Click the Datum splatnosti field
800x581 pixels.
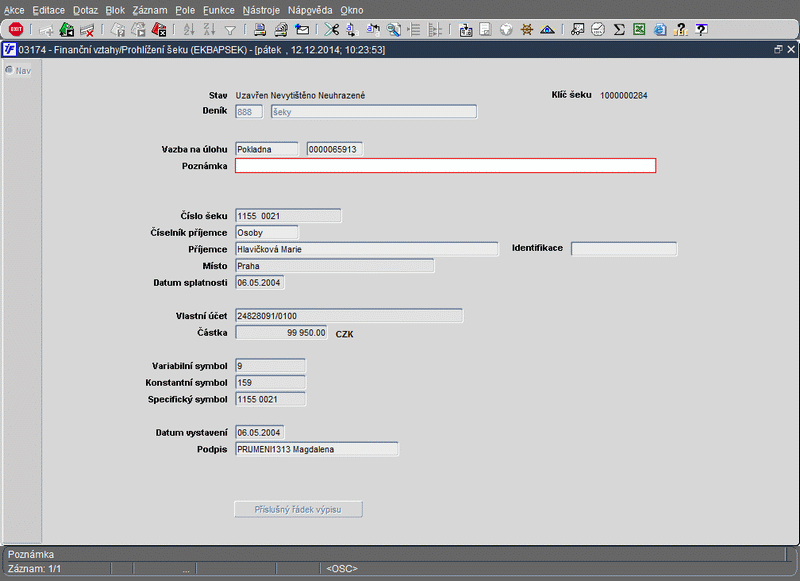pyautogui.click(x=260, y=283)
